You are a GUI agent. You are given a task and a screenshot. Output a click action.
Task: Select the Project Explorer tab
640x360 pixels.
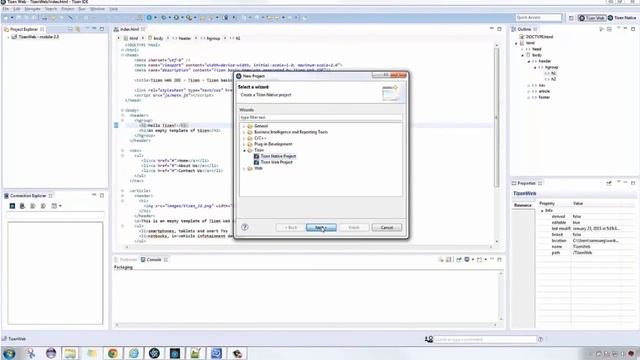[x=24, y=29]
